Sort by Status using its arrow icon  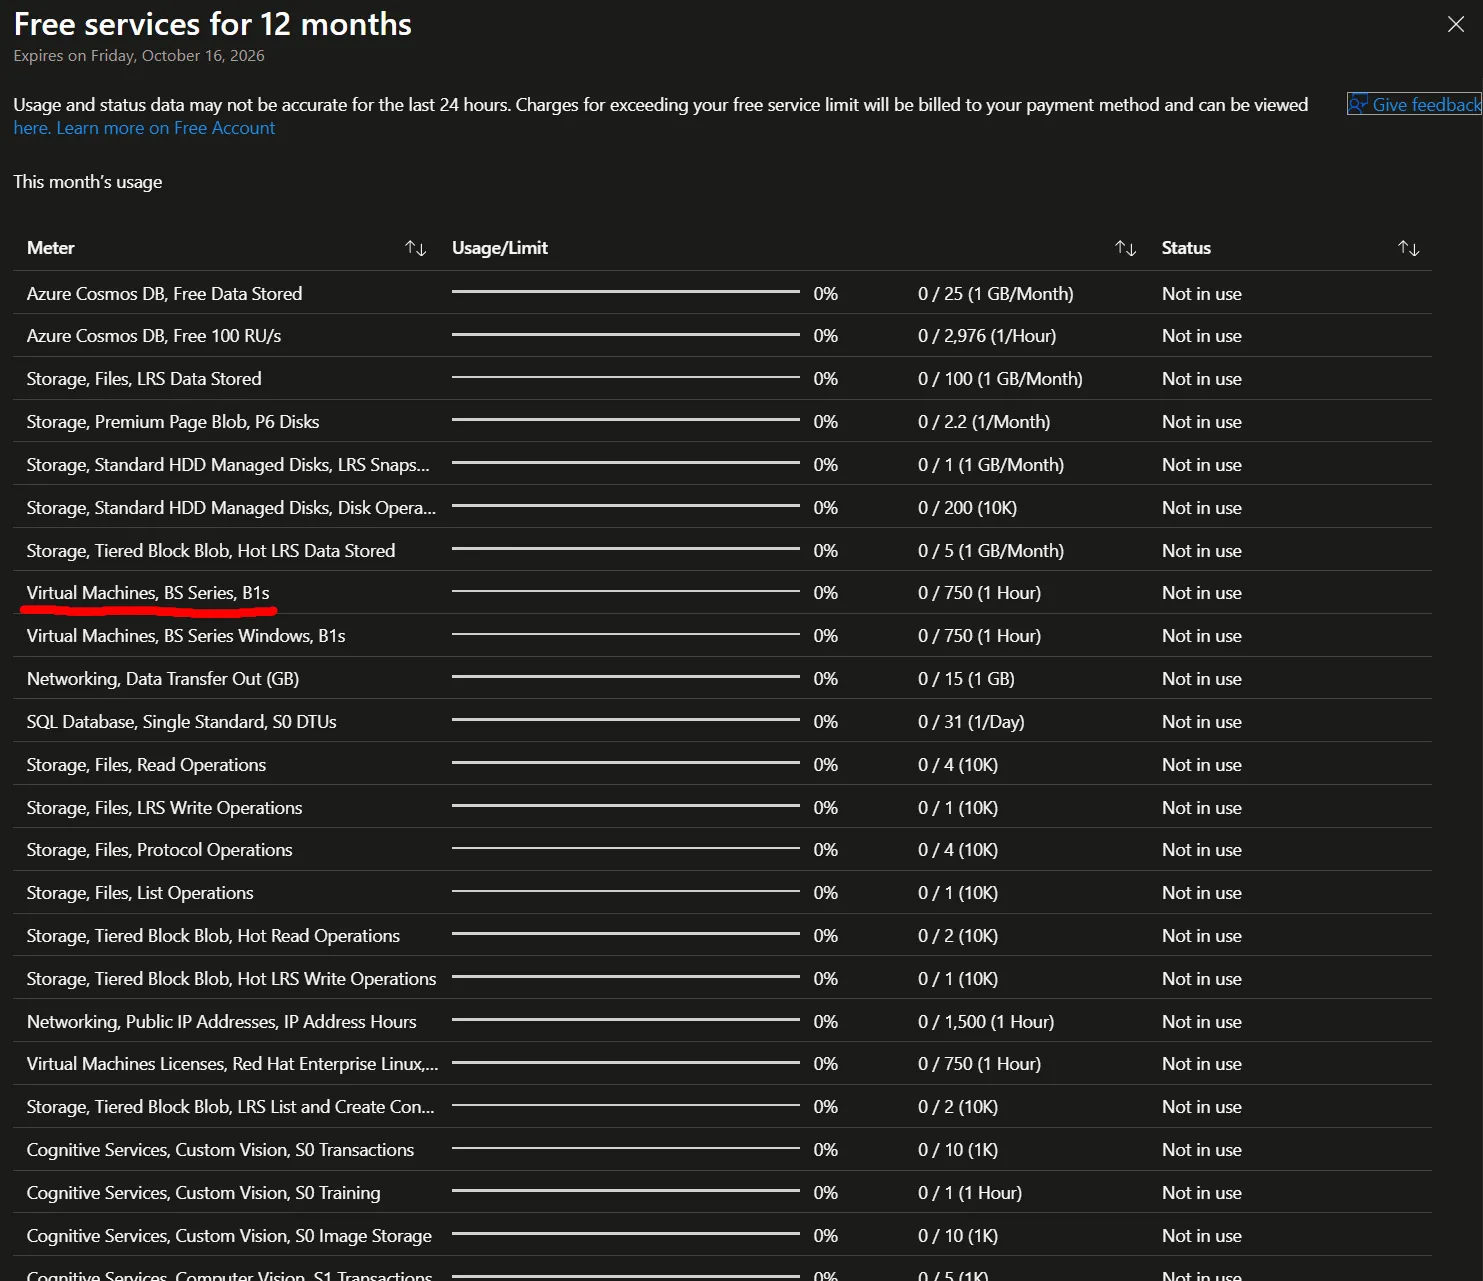(x=1408, y=248)
